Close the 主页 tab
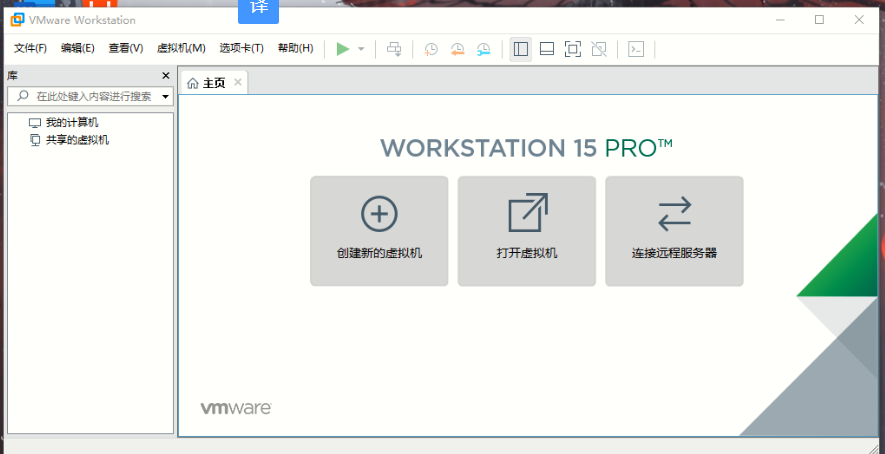This screenshot has height=454, width=885. click(x=238, y=82)
